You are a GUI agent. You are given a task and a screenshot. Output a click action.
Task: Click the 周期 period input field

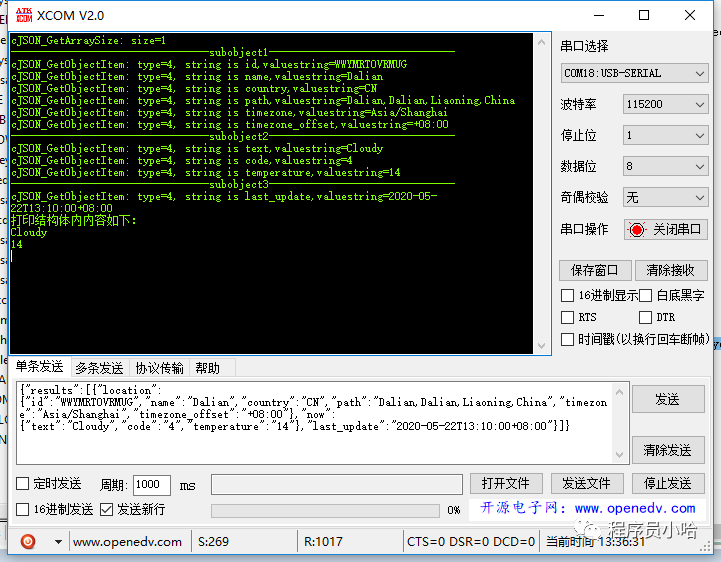pos(151,484)
